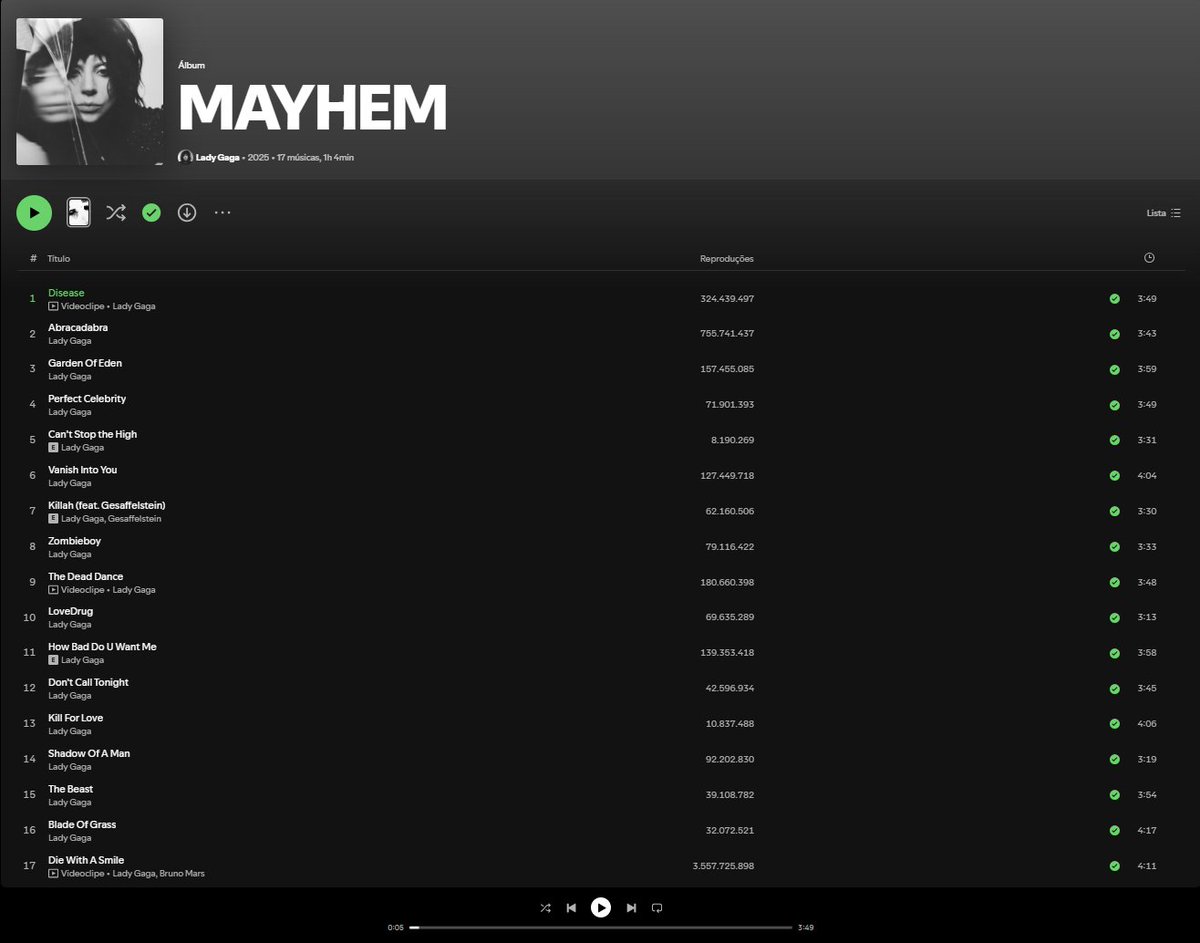
Task: Toggle saved checkmark for Garden Of Eden
Action: tap(1114, 370)
